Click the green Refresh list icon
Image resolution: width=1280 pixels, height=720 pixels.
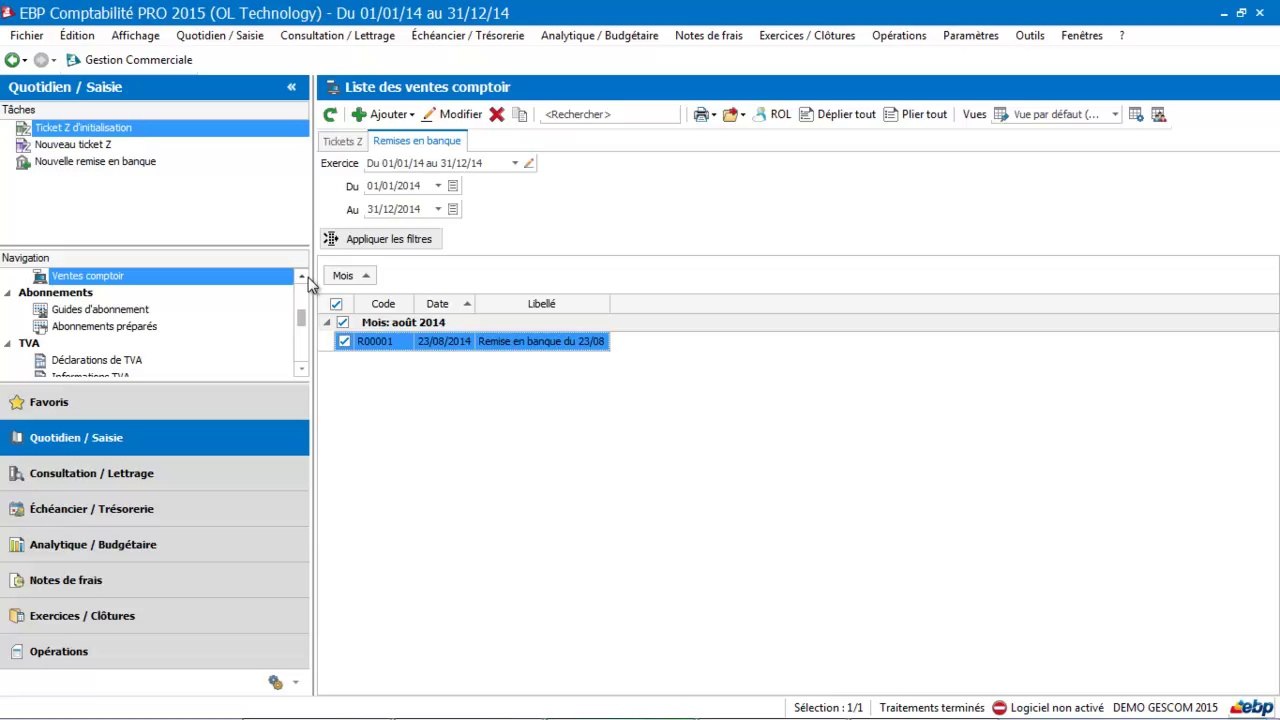[330, 115]
